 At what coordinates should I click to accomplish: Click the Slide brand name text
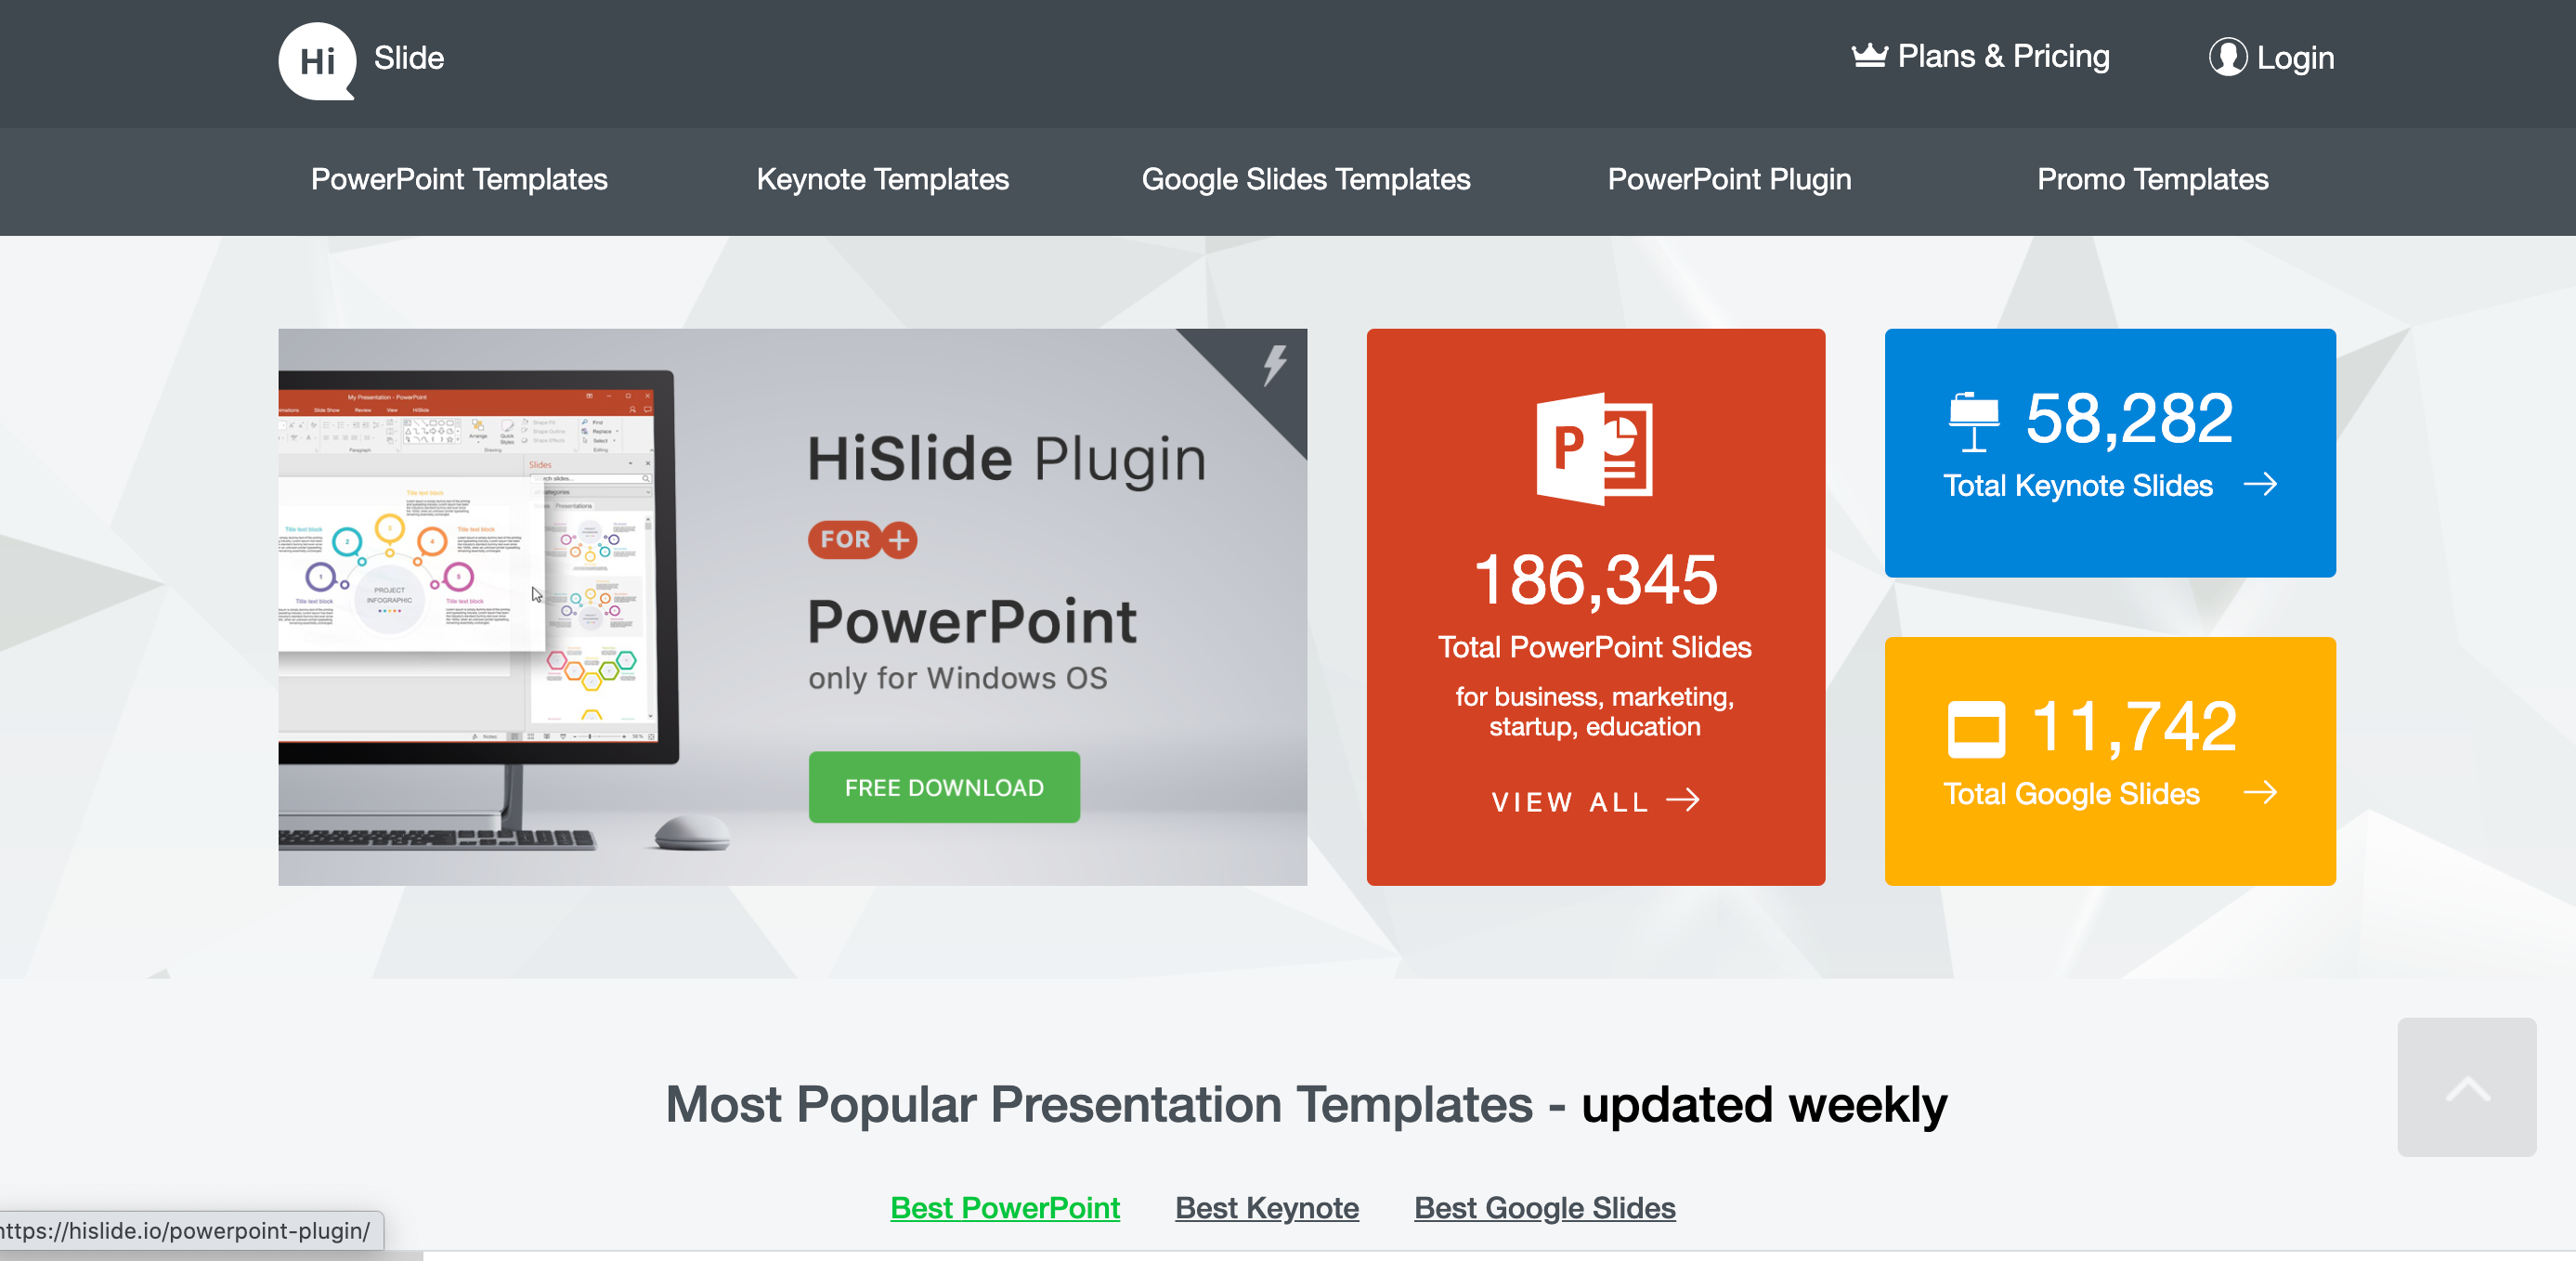409,58
